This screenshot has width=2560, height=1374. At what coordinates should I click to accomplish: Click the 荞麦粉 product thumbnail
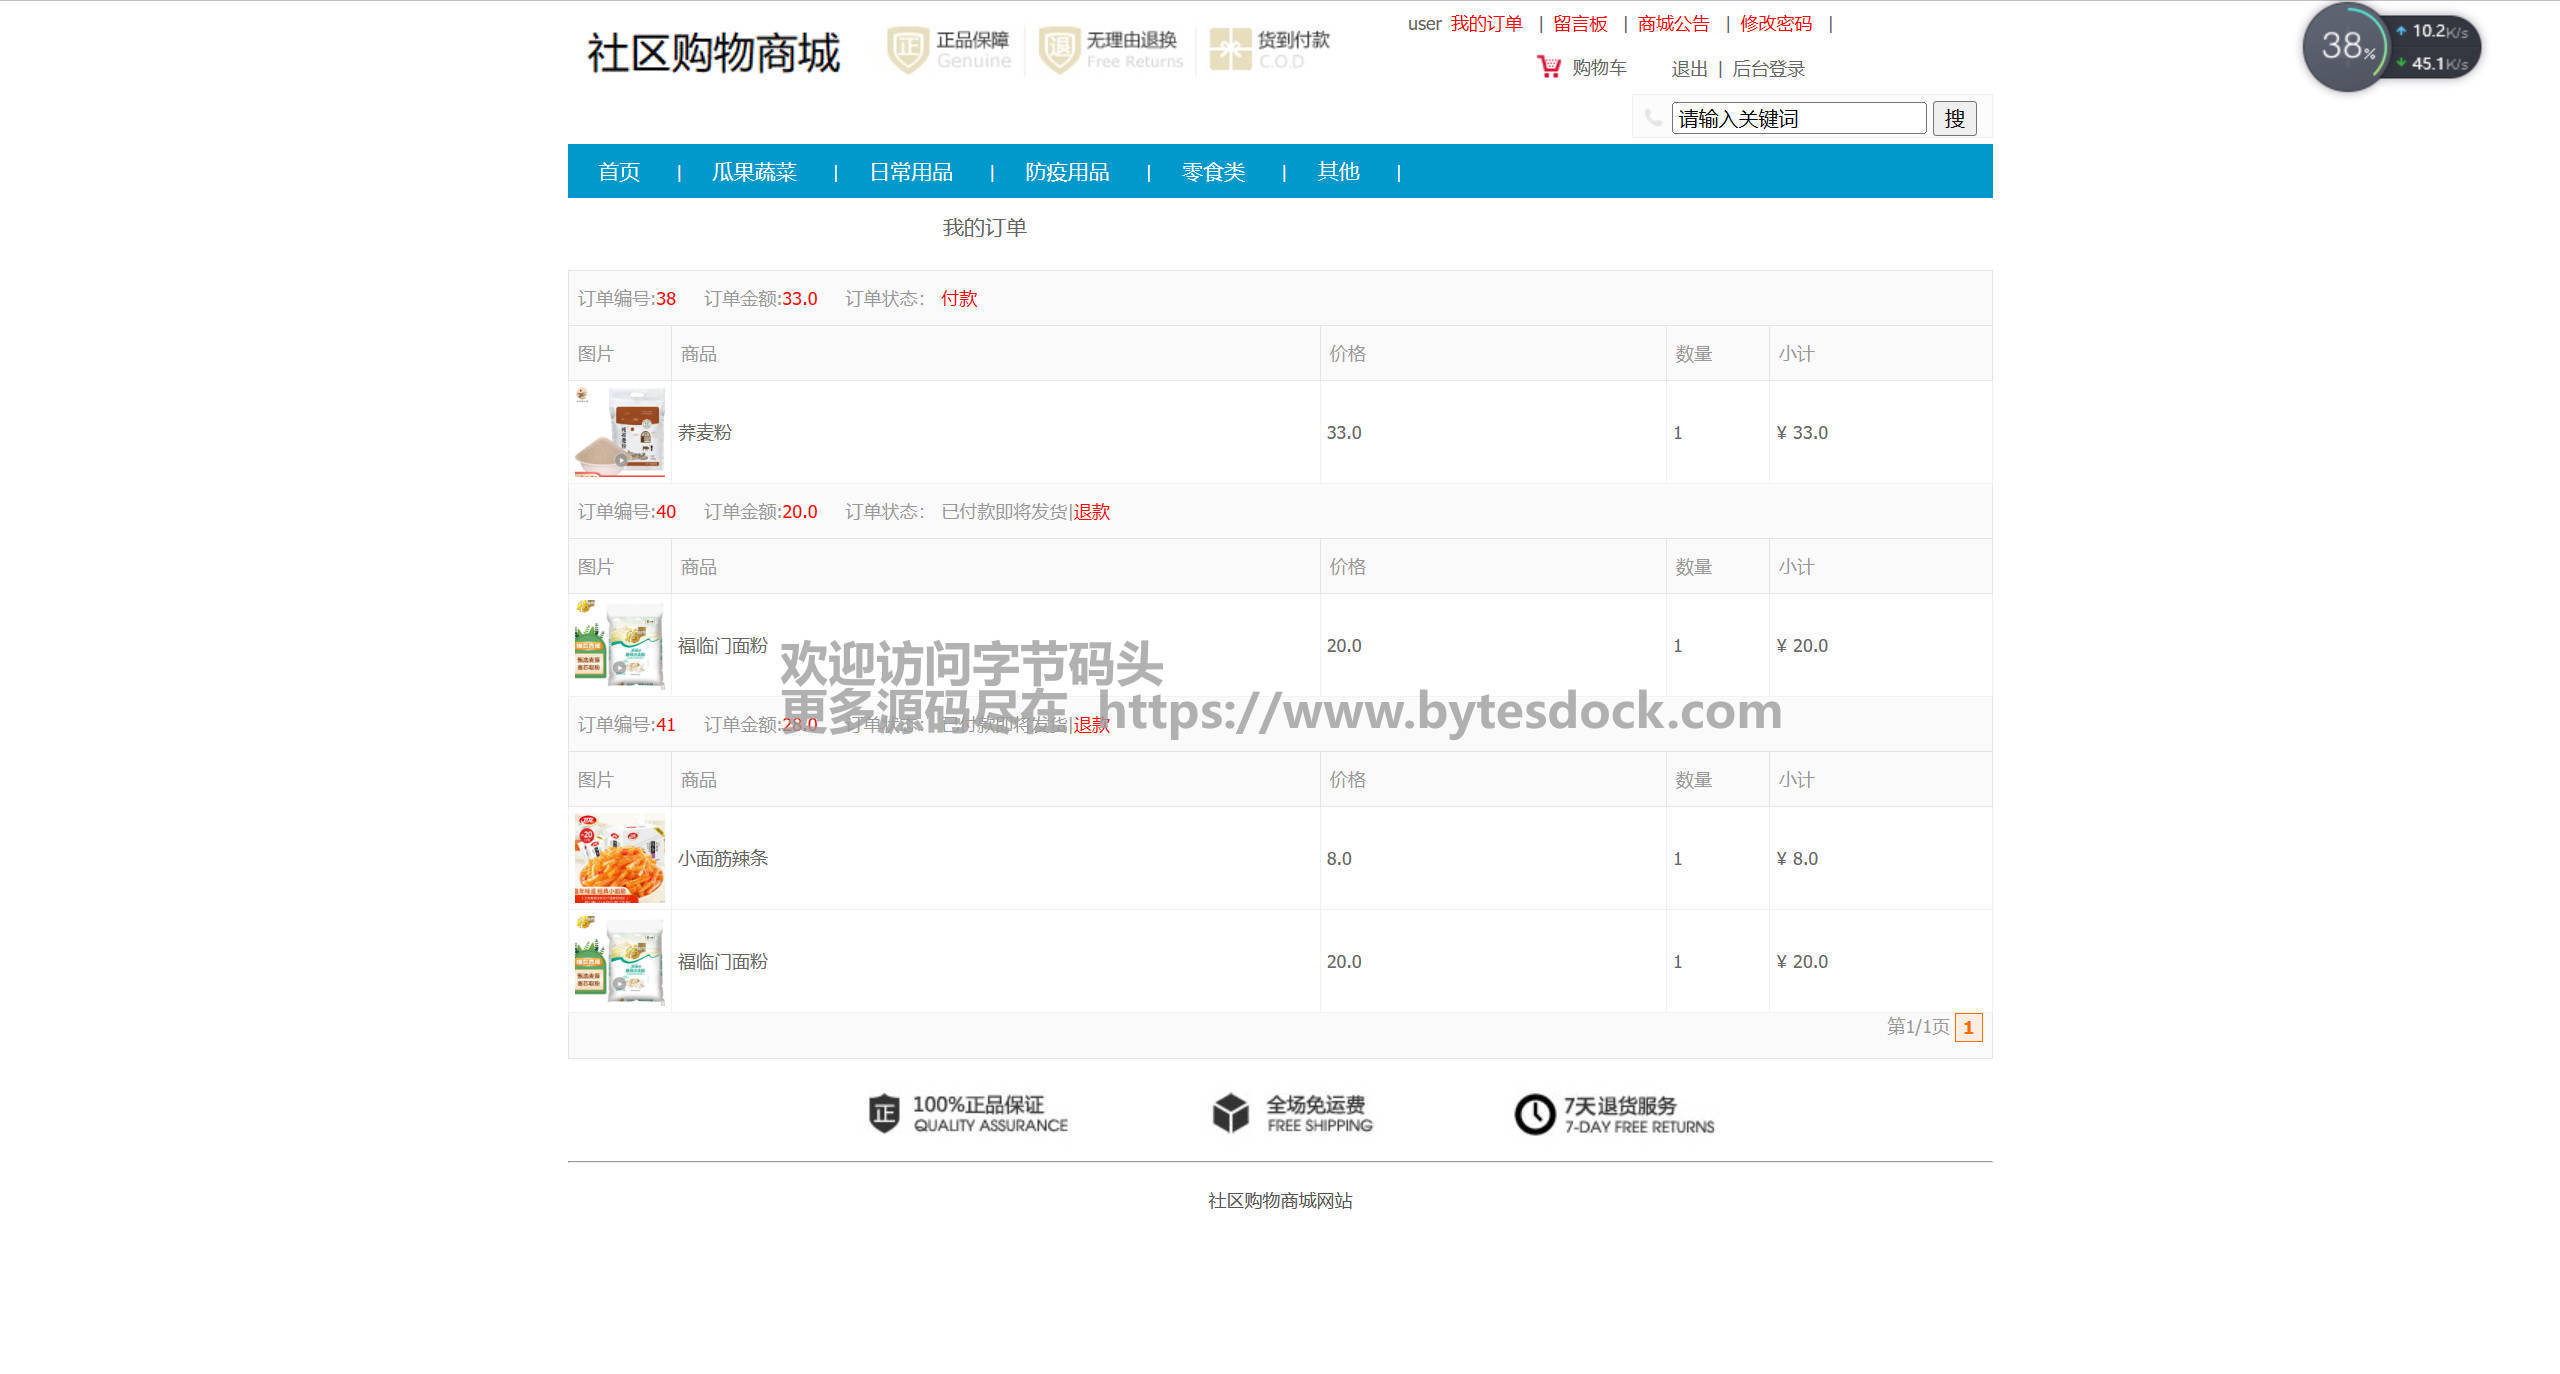point(620,432)
